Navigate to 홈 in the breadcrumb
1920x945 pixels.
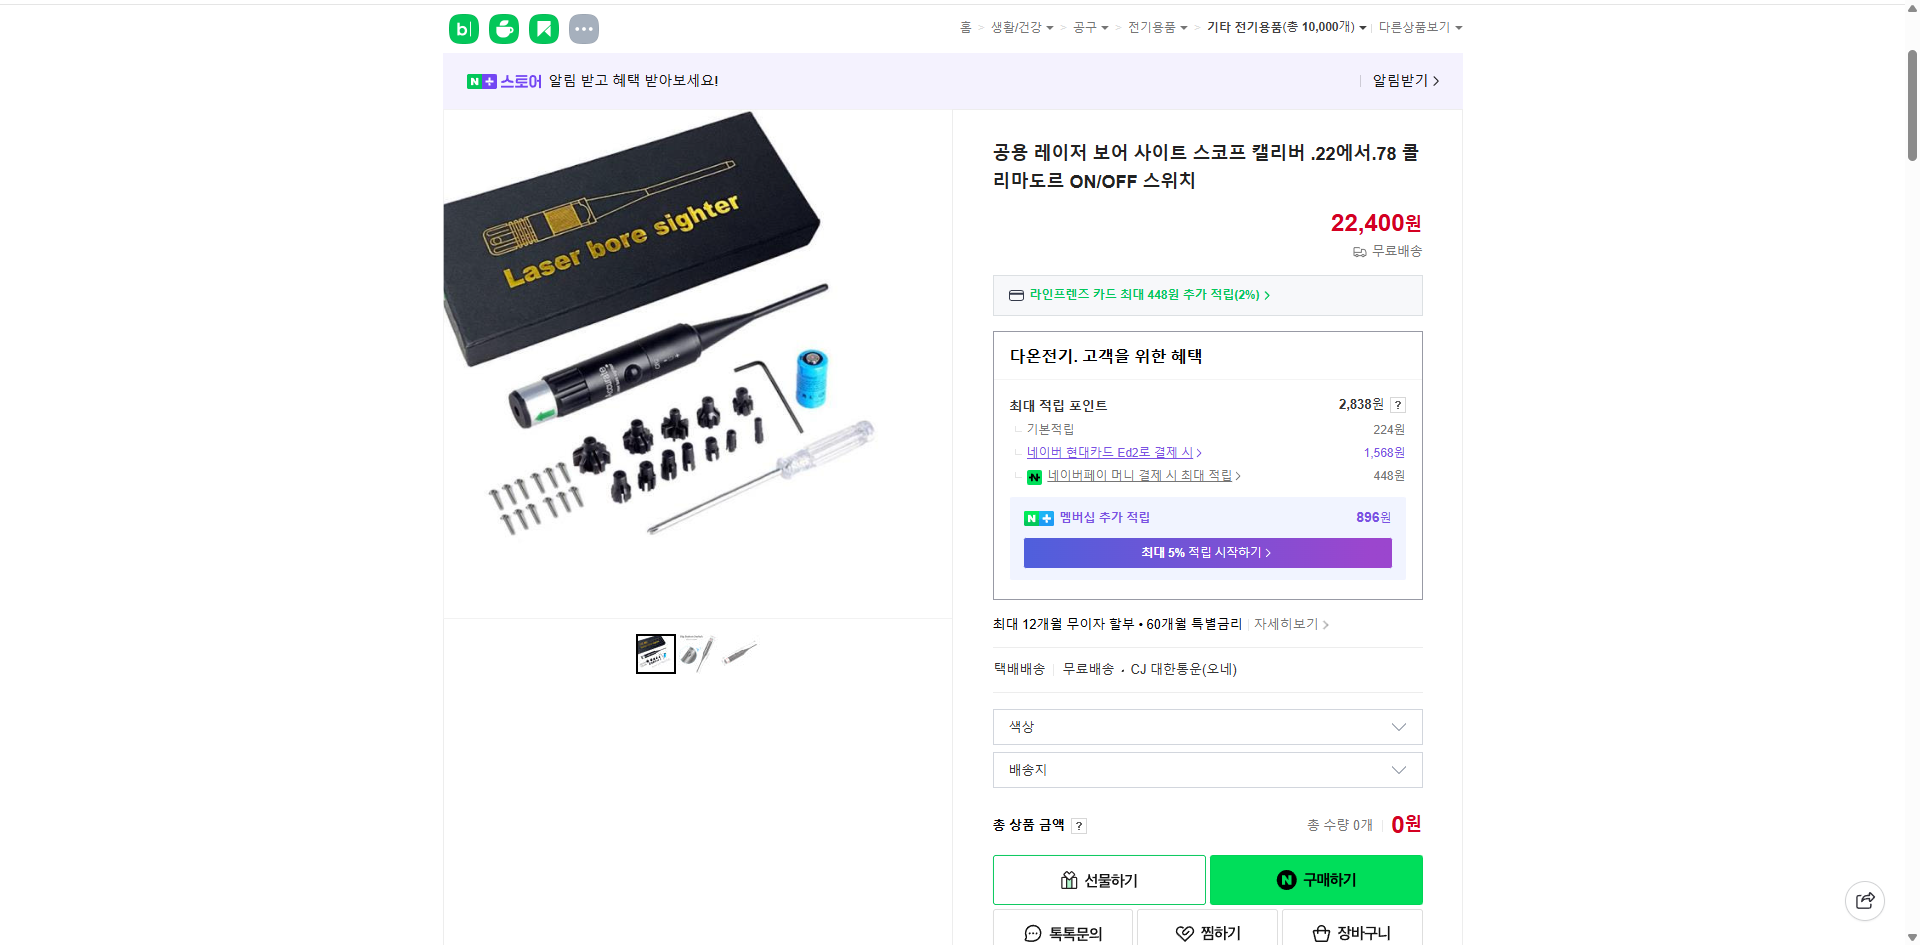(963, 27)
